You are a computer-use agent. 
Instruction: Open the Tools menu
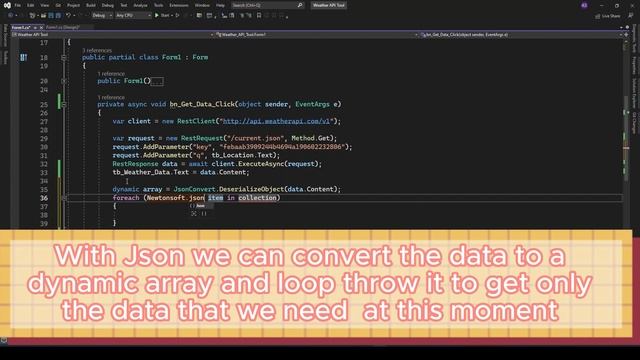[x=158, y=5]
